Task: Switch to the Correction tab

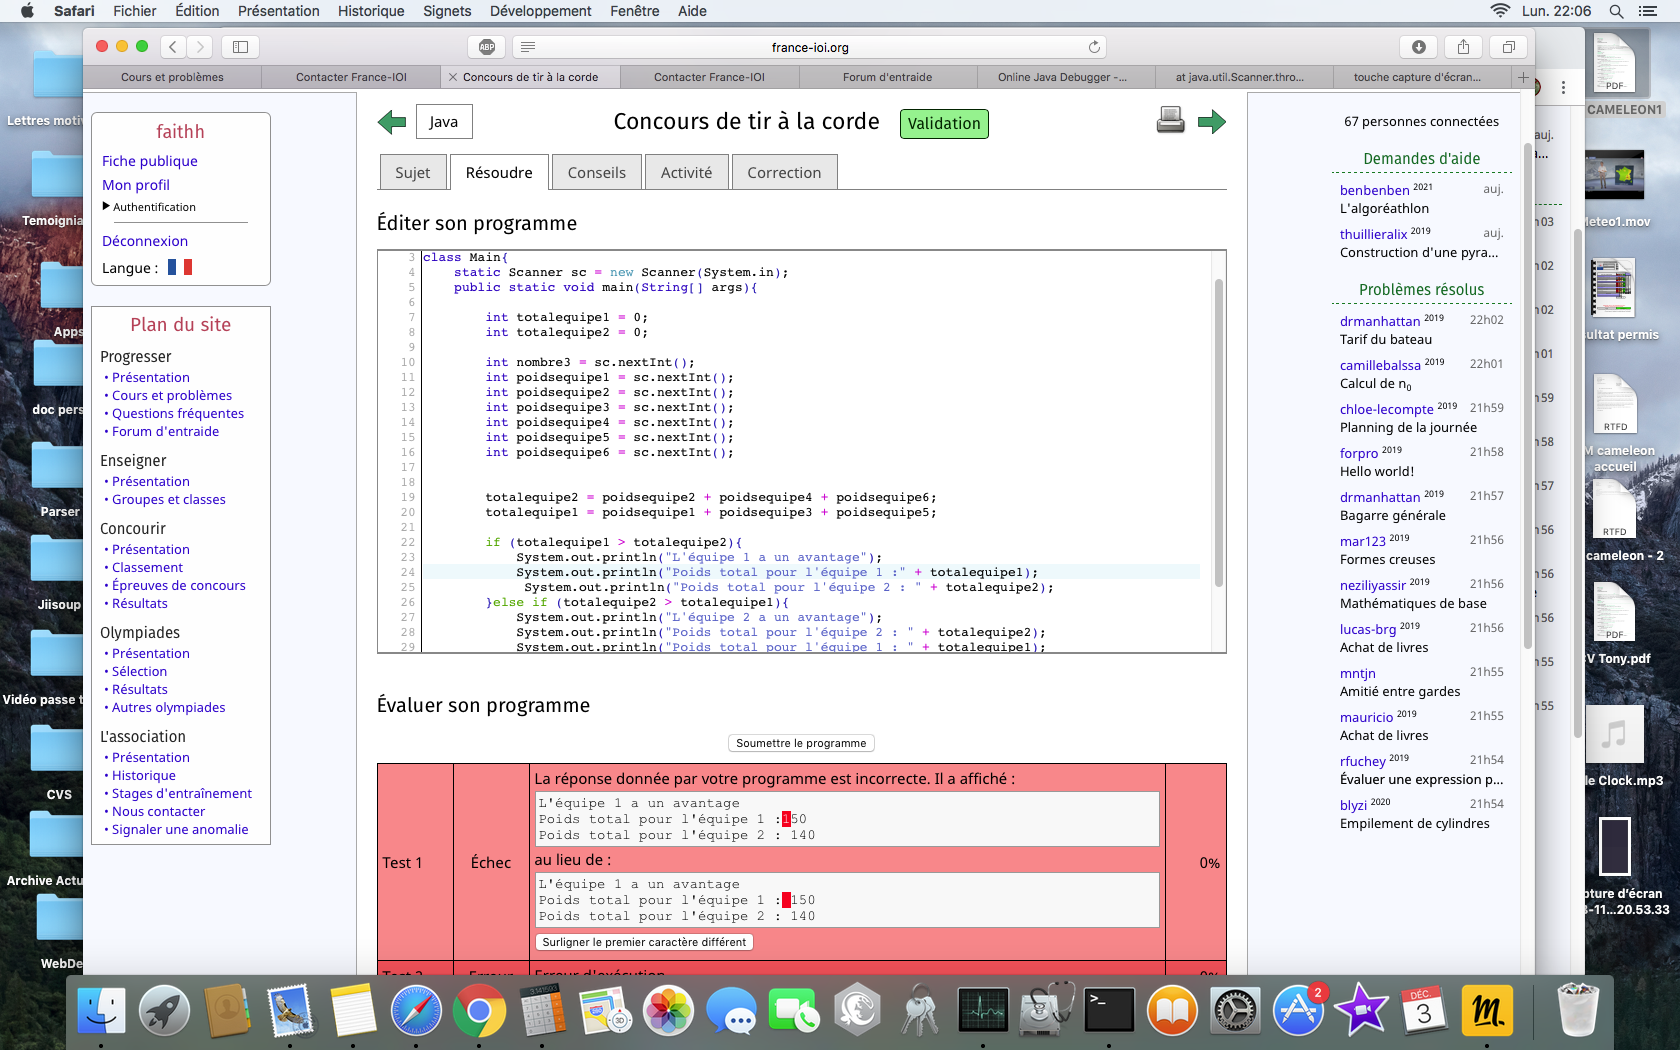Action: click(x=783, y=172)
